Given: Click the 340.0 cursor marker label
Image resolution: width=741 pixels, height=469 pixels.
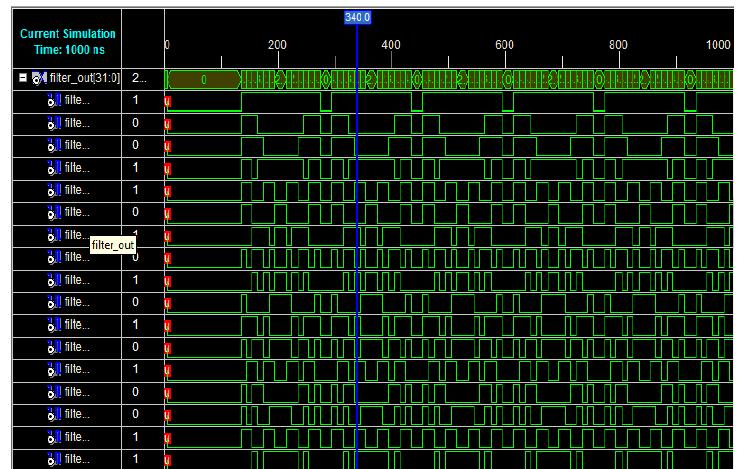Looking at the screenshot, I should tap(357, 17).
